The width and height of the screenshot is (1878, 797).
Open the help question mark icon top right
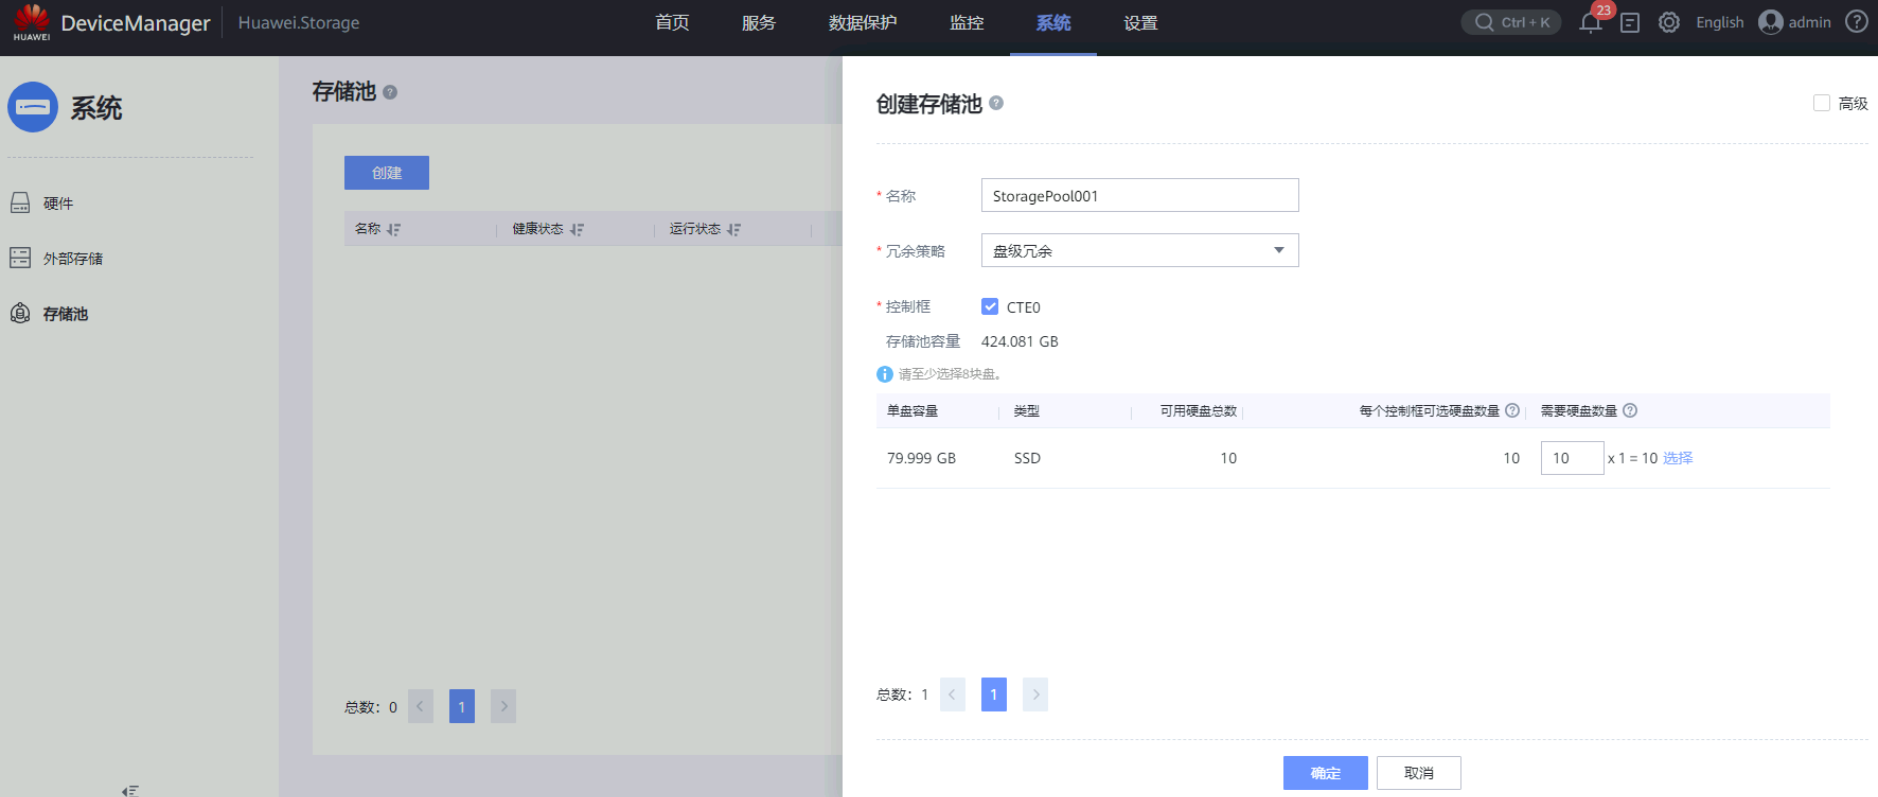tap(1856, 22)
